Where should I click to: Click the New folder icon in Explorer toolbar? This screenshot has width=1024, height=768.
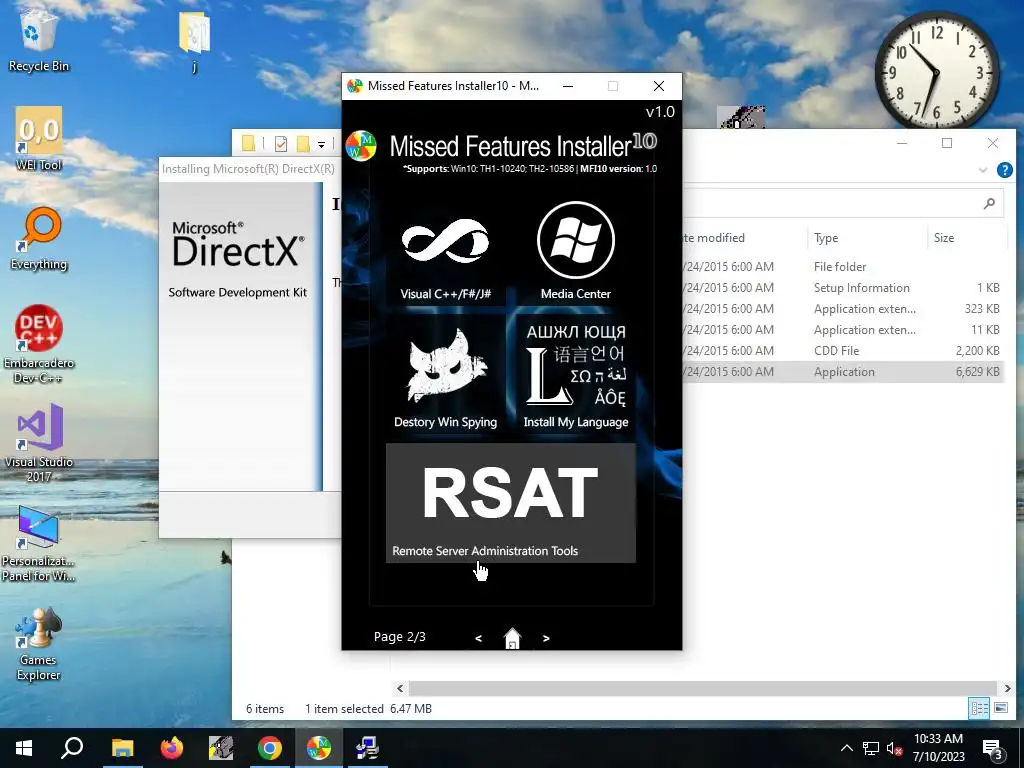pos(303,143)
